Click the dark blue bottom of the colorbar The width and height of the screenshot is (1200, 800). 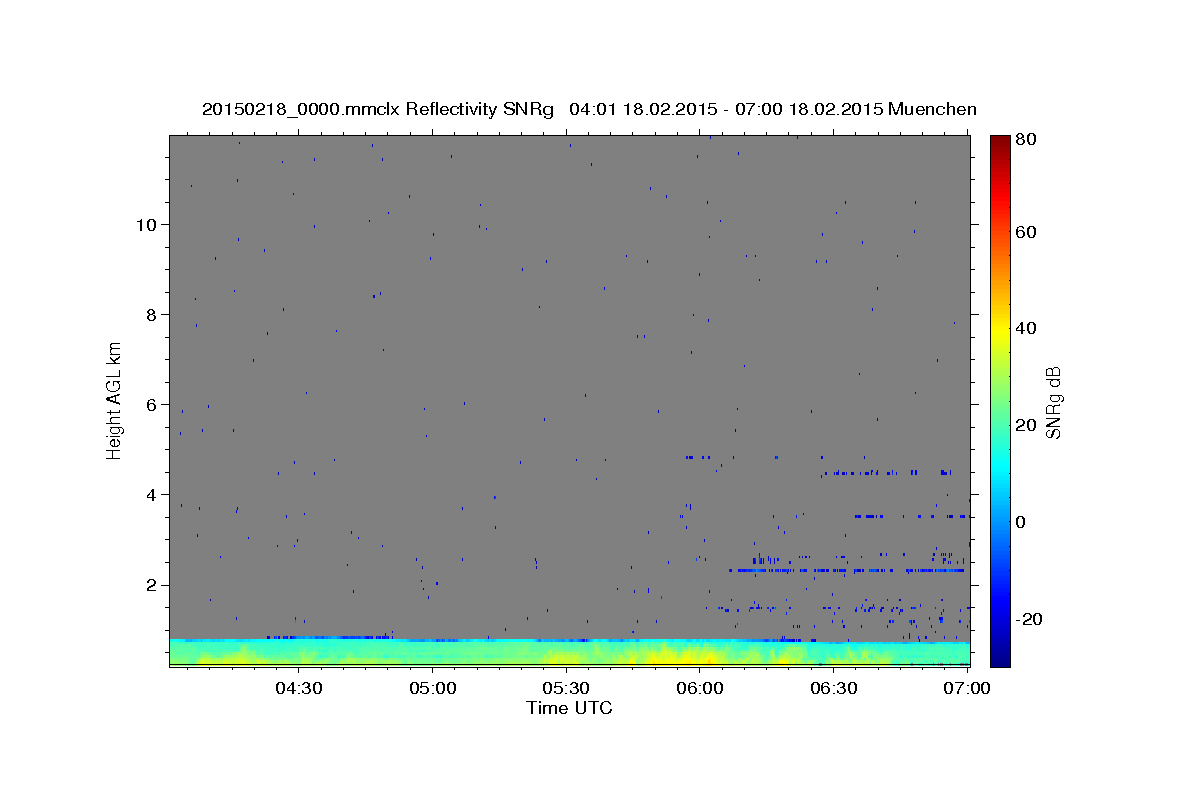click(x=1000, y=658)
